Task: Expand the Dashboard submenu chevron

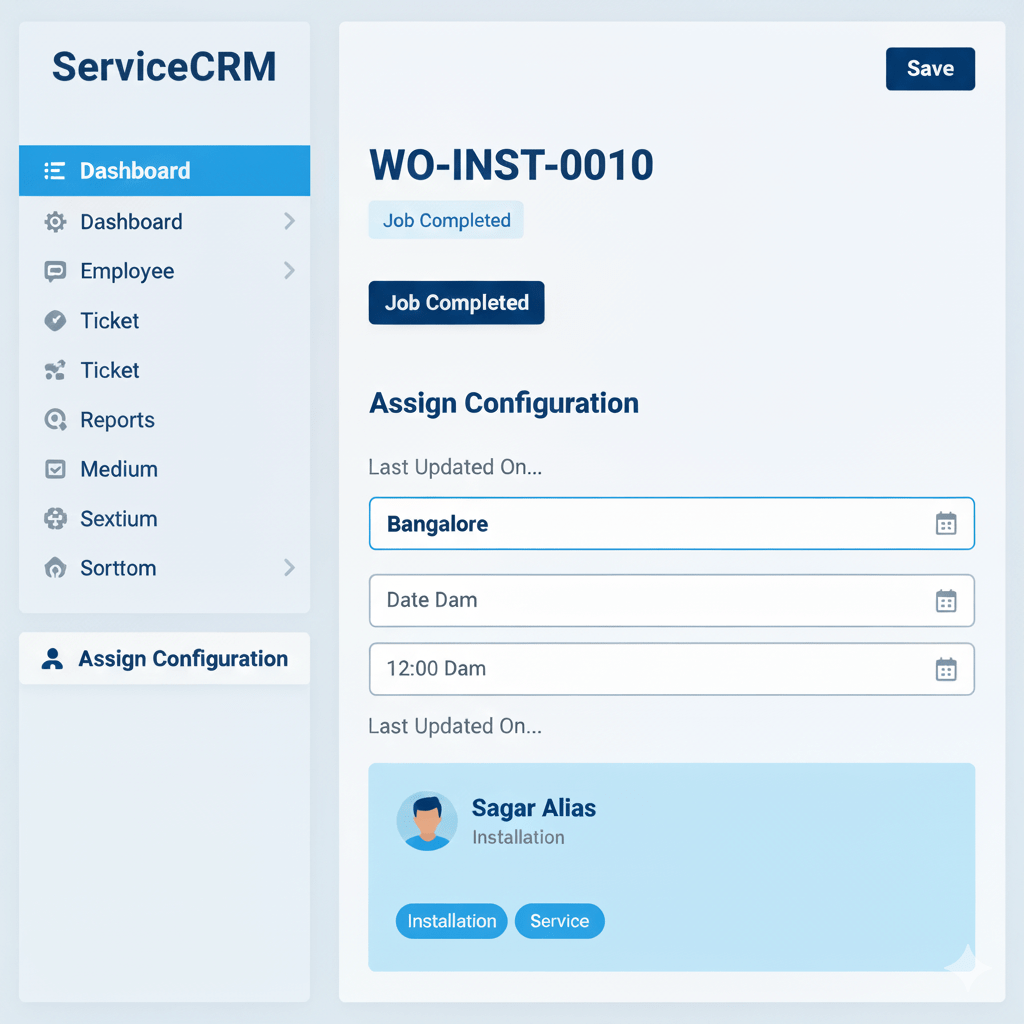Action: [289, 221]
